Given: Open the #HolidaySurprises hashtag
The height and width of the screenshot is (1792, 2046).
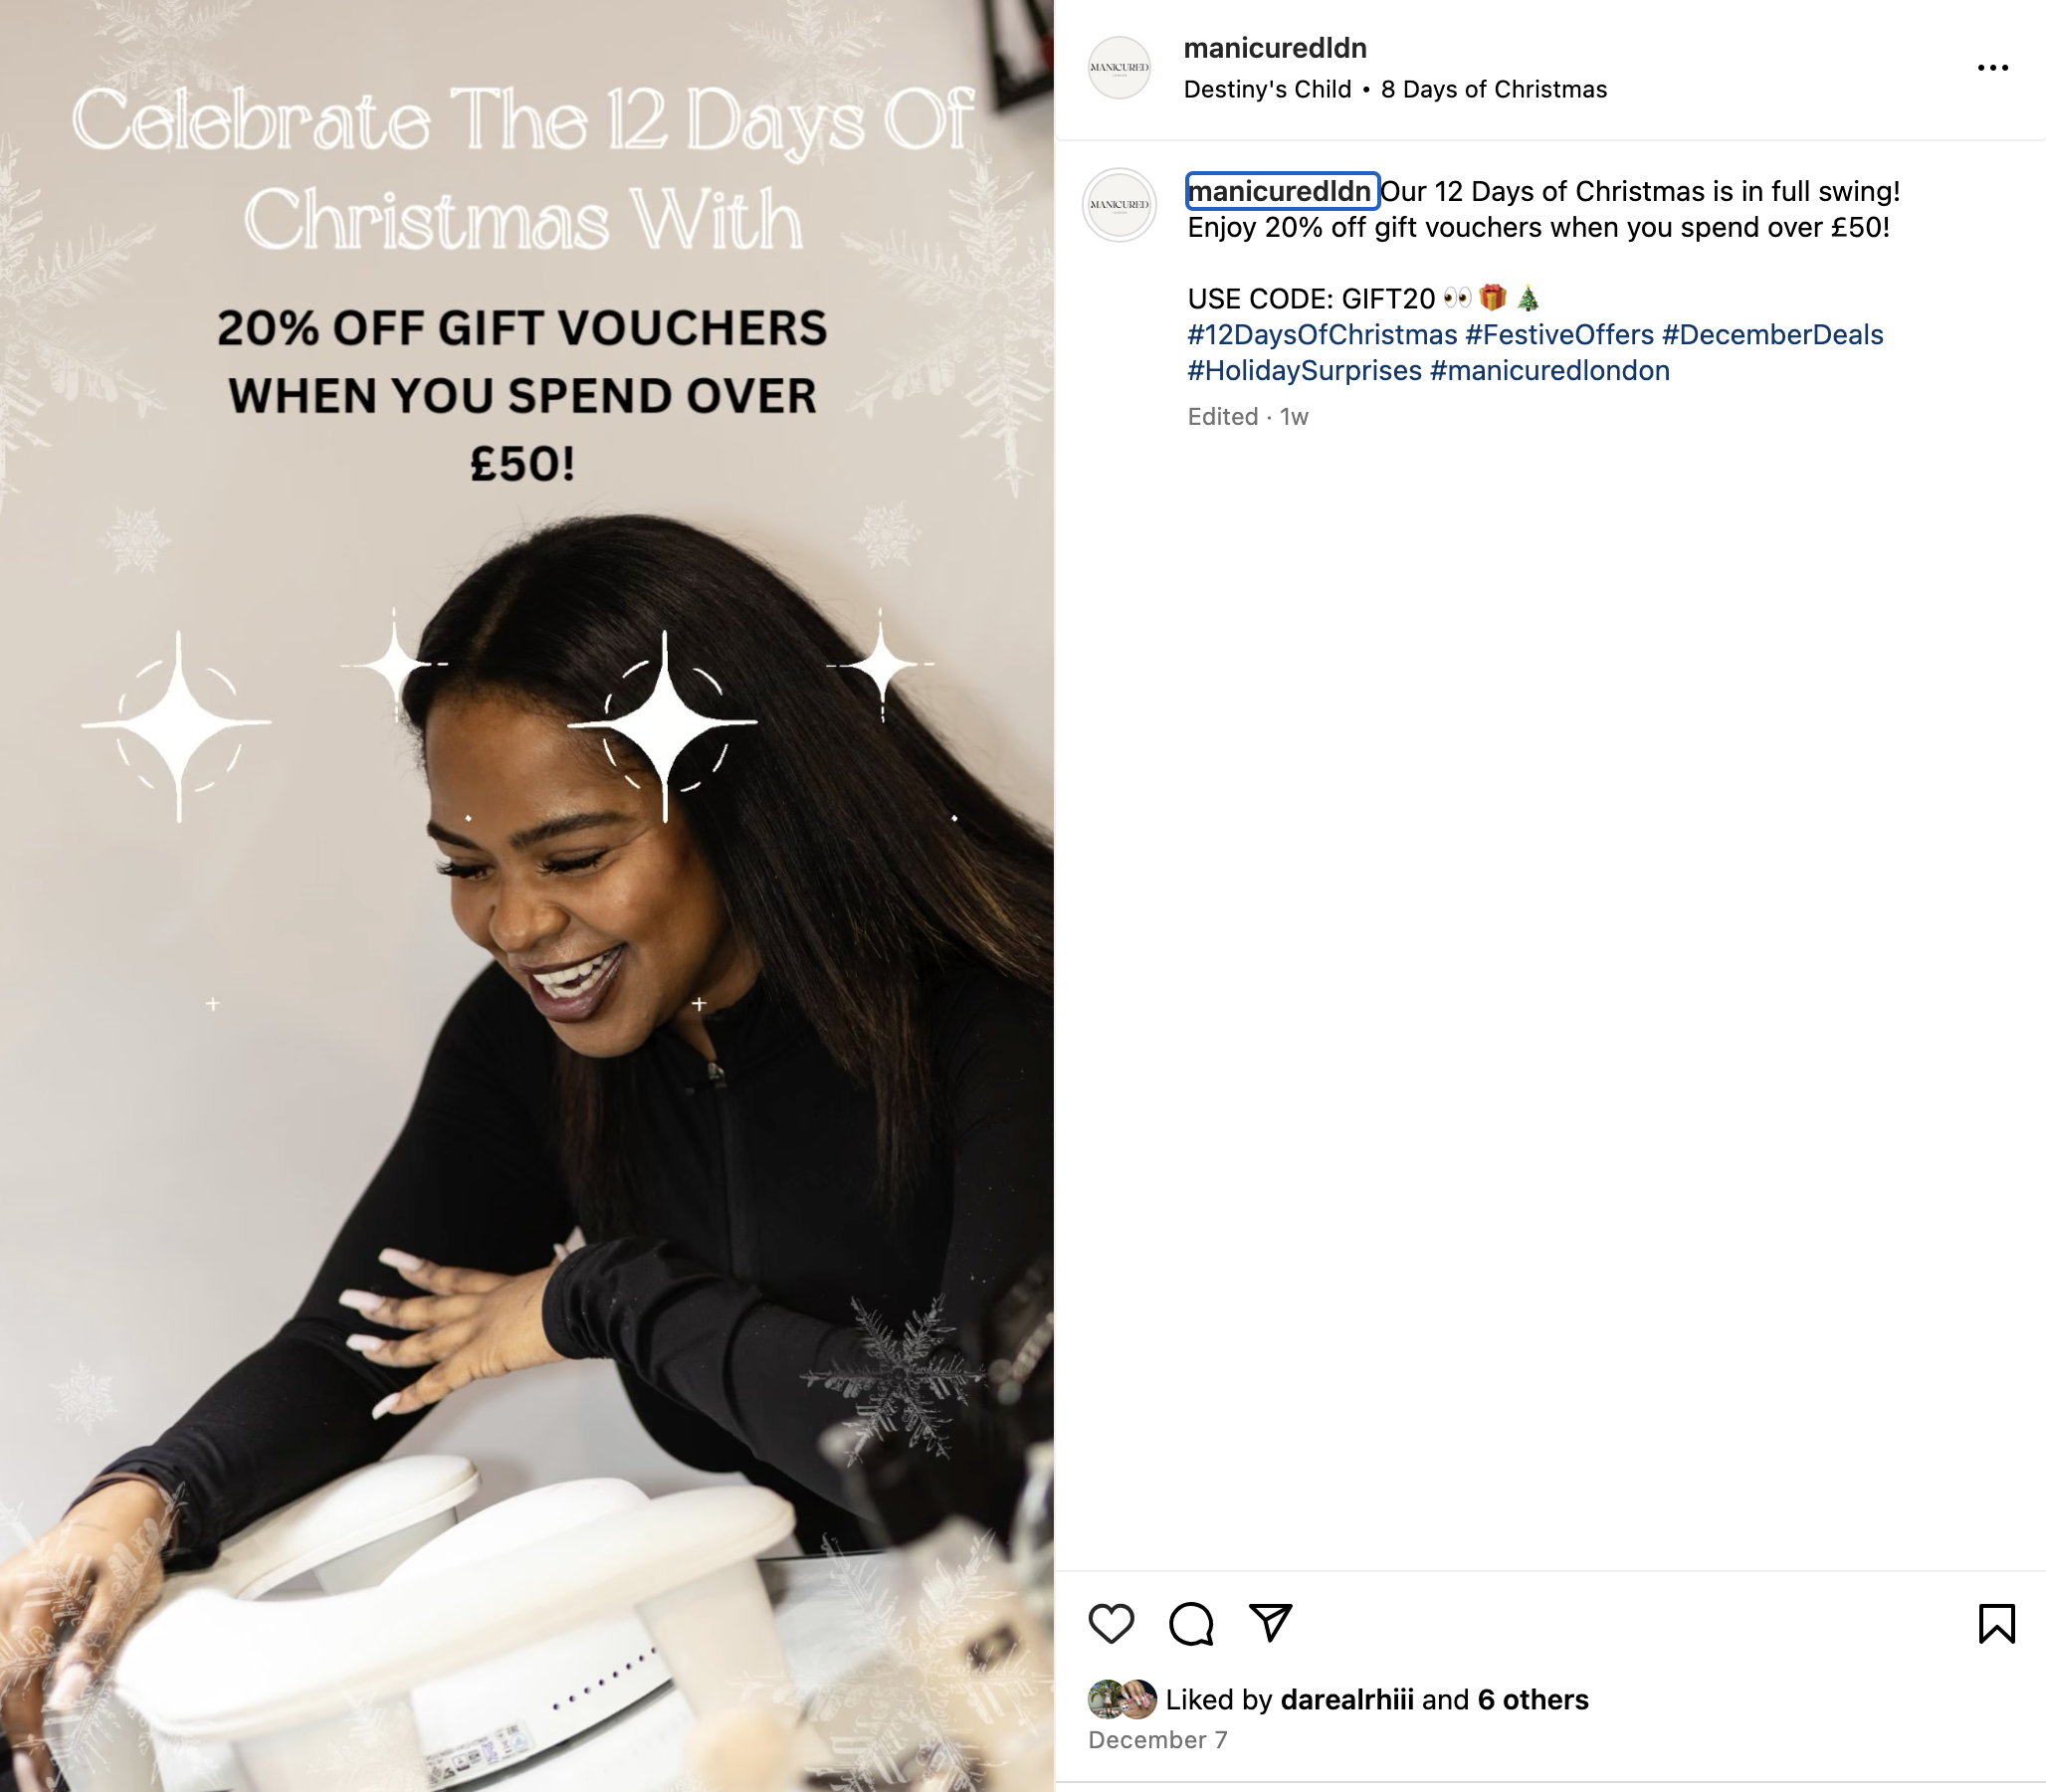Looking at the screenshot, I should coord(1304,371).
